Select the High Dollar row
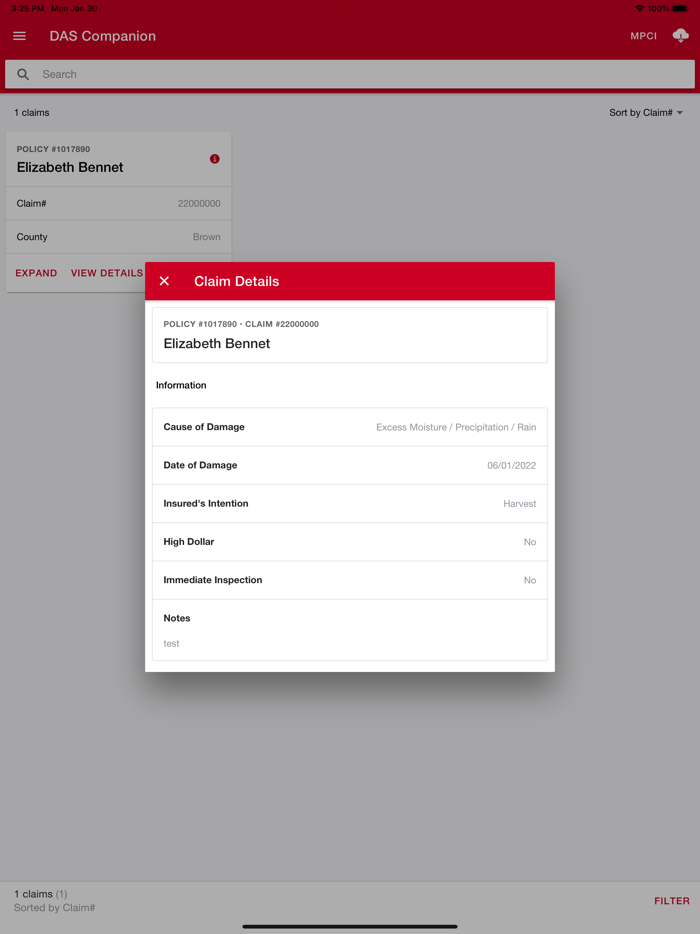This screenshot has height=934, width=700. pos(350,541)
